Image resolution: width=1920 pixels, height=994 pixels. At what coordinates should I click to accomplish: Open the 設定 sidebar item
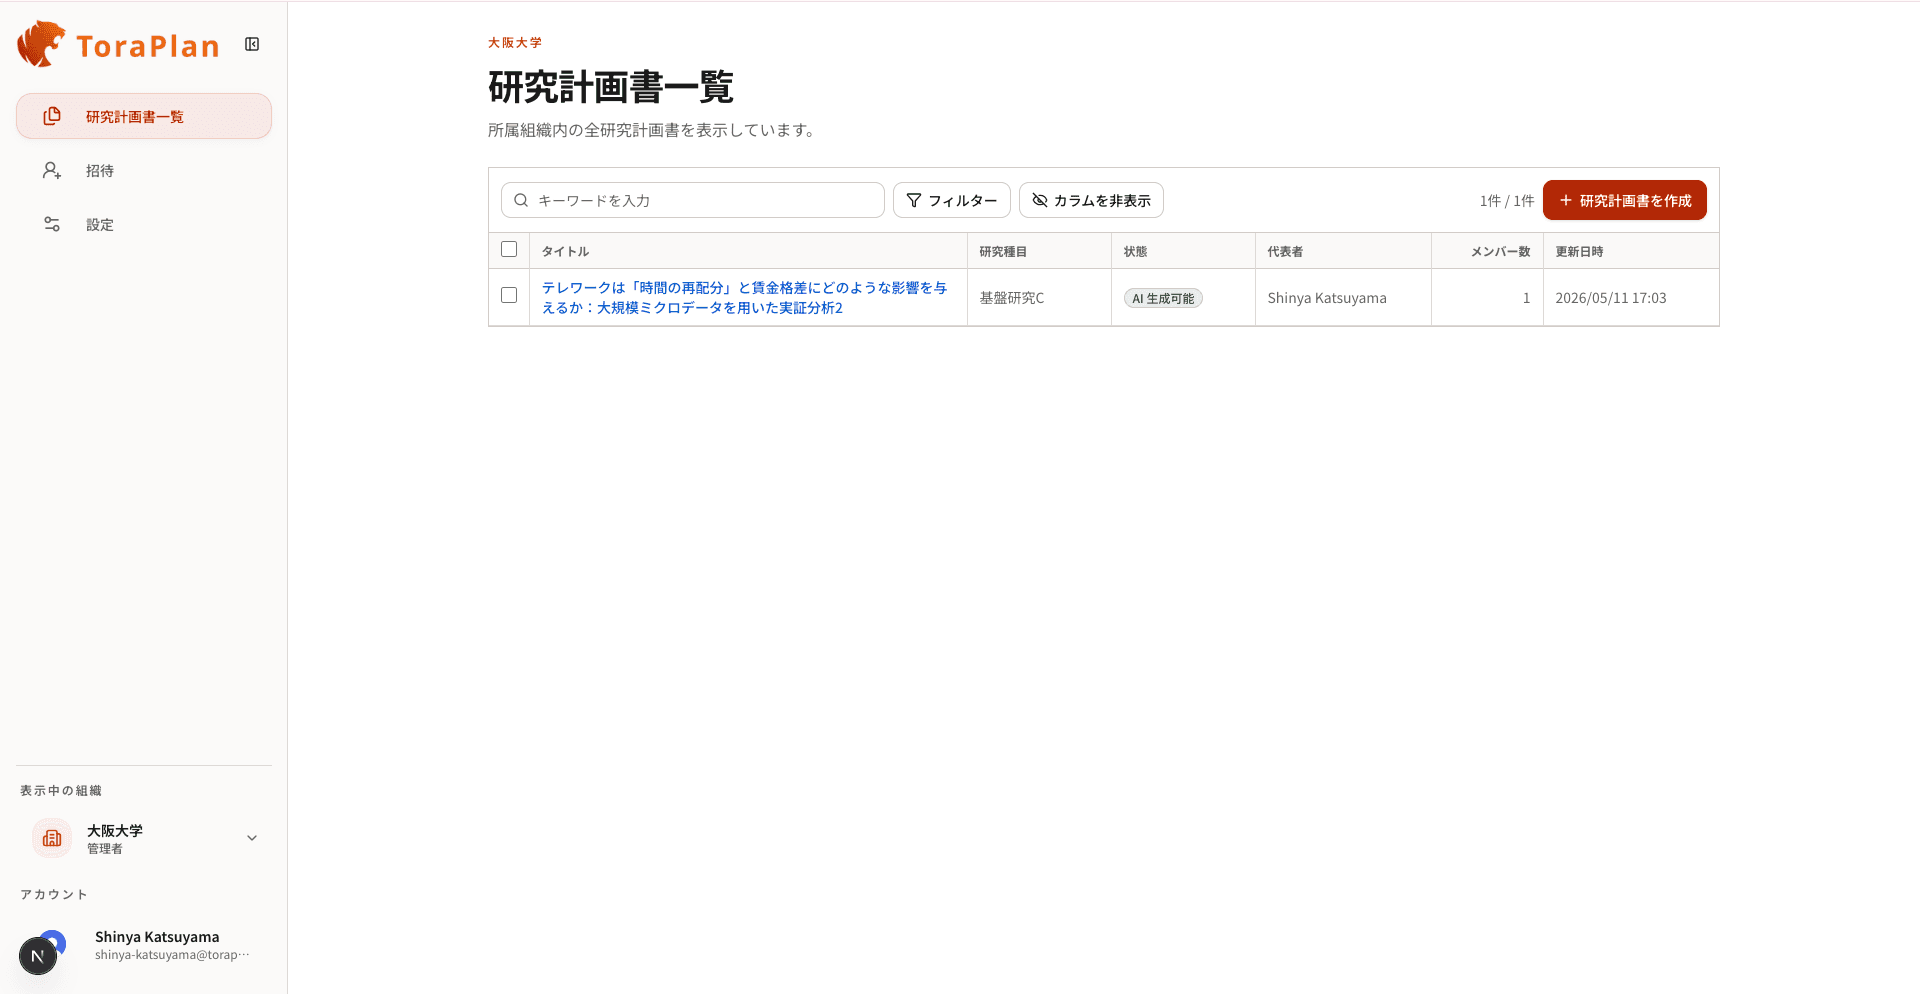[x=144, y=224]
